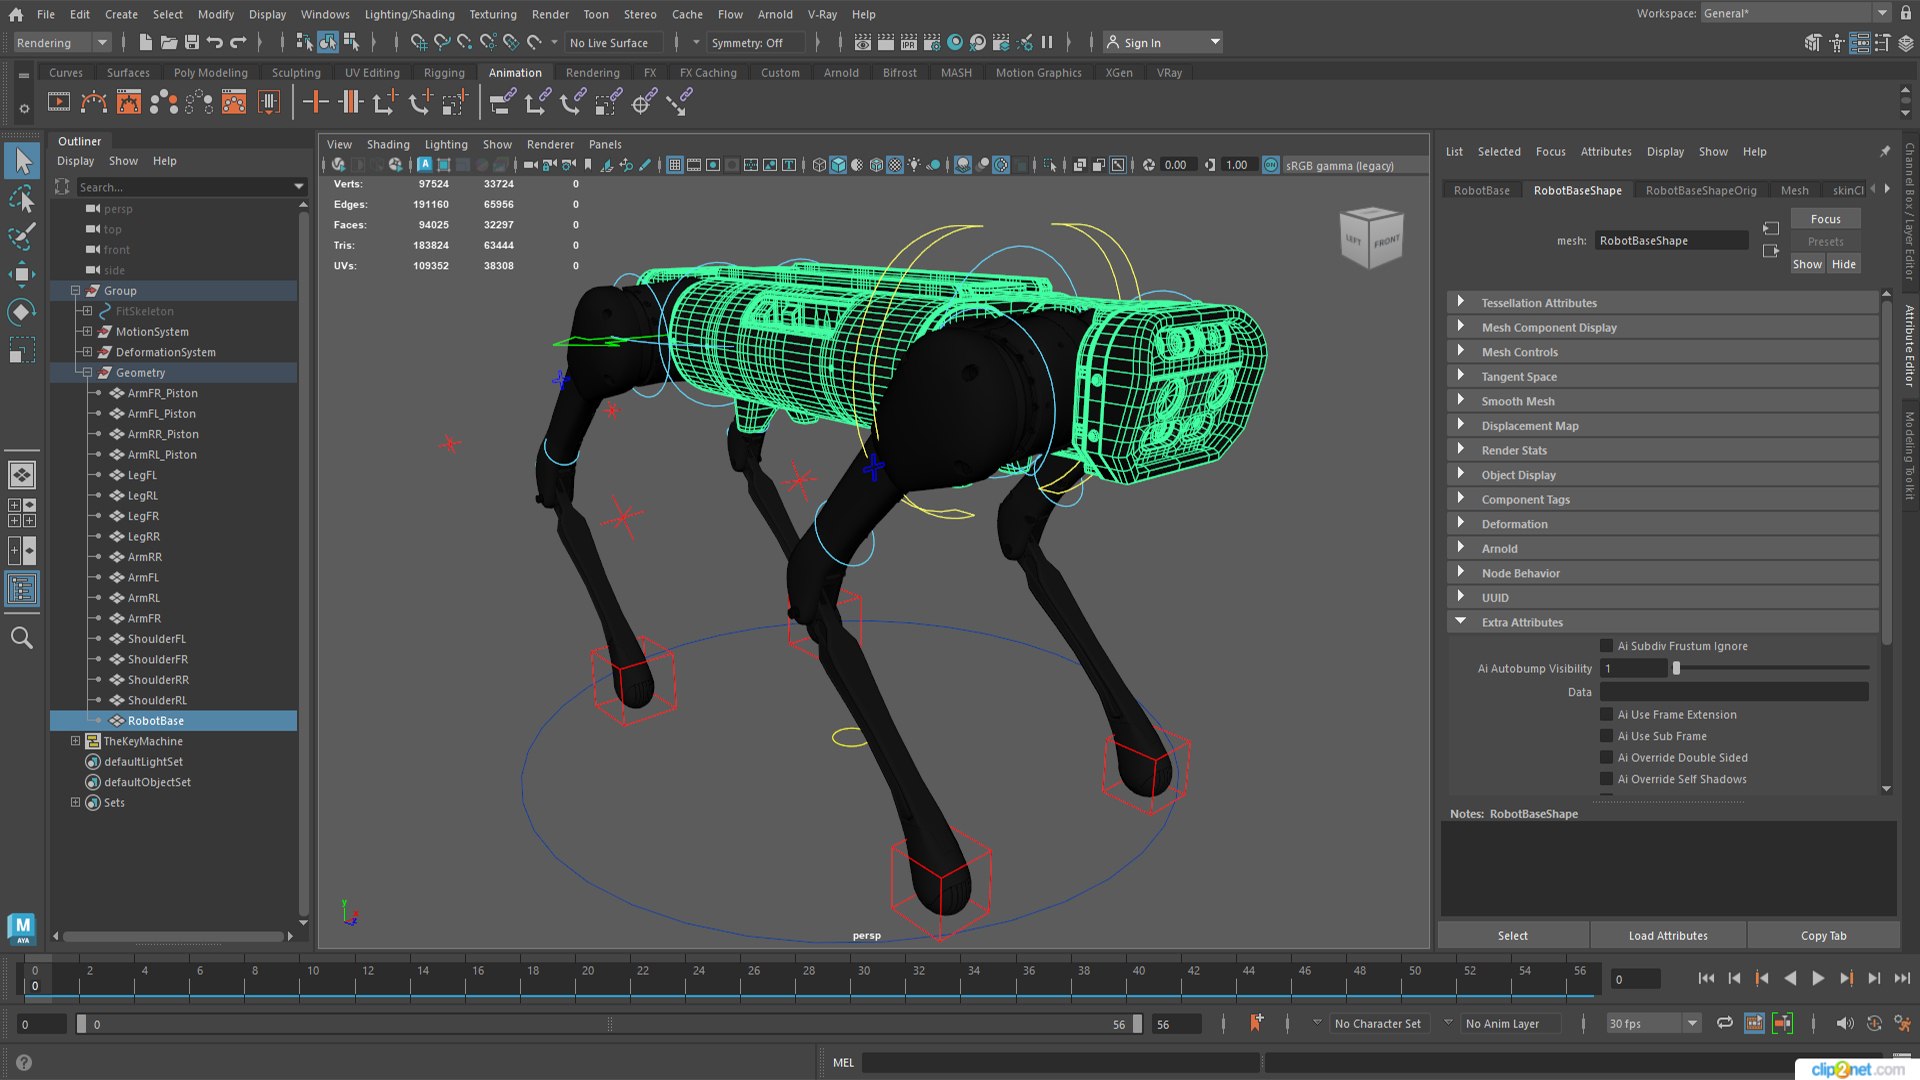1920x1080 pixels.
Task: Click the Maya home icon
Action: coord(16,14)
